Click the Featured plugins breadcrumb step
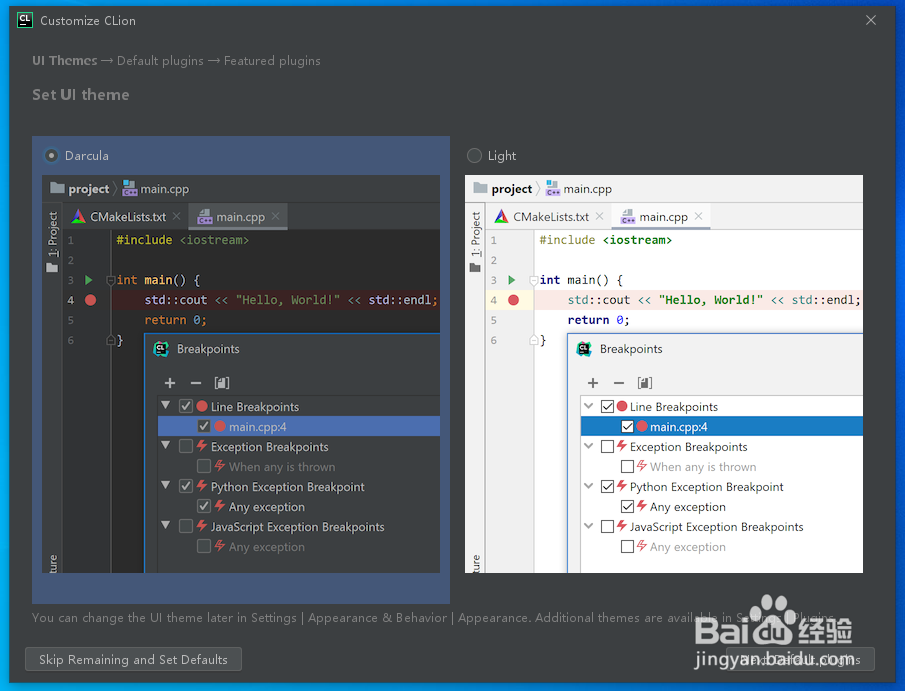905x691 pixels. click(x=272, y=61)
